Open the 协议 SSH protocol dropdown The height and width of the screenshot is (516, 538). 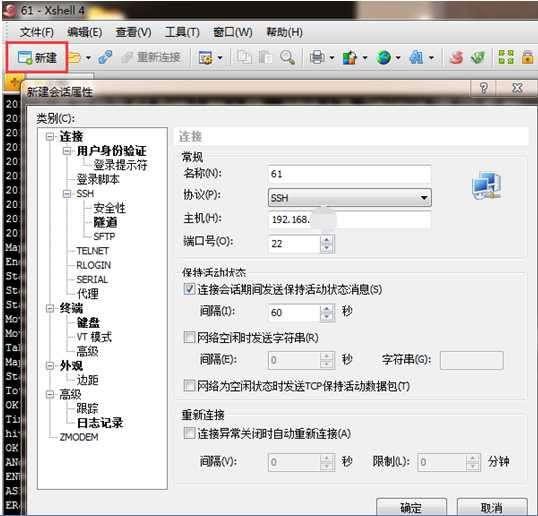pos(350,198)
